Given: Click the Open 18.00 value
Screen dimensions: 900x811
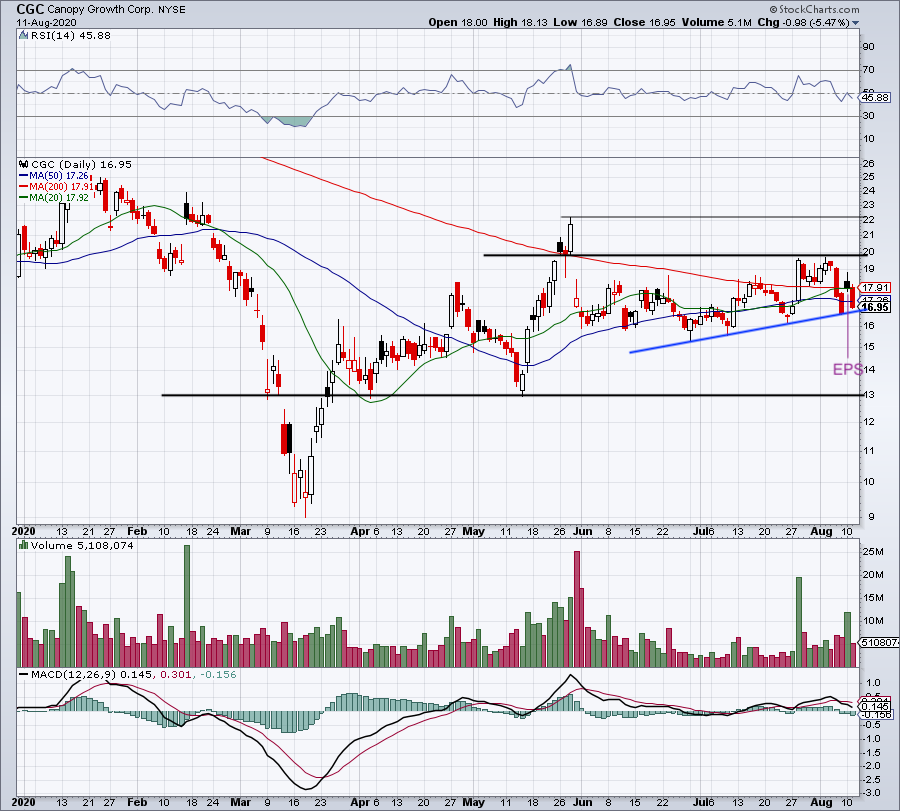Looking at the screenshot, I should (x=458, y=22).
